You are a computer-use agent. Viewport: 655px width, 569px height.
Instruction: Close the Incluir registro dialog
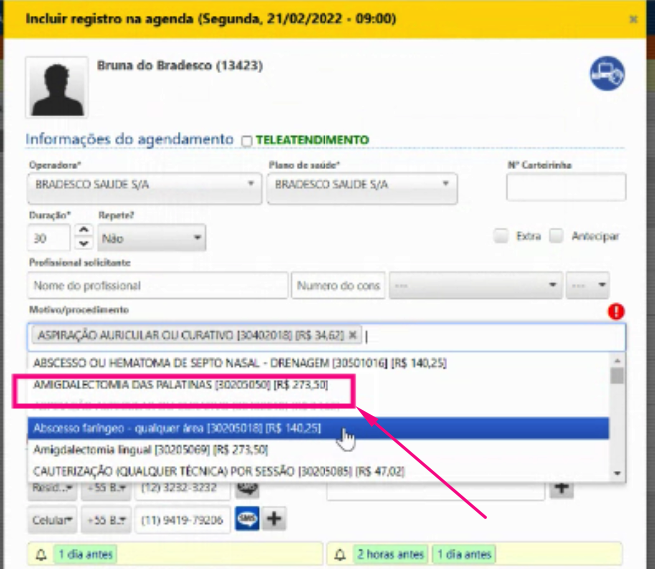click(633, 19)
